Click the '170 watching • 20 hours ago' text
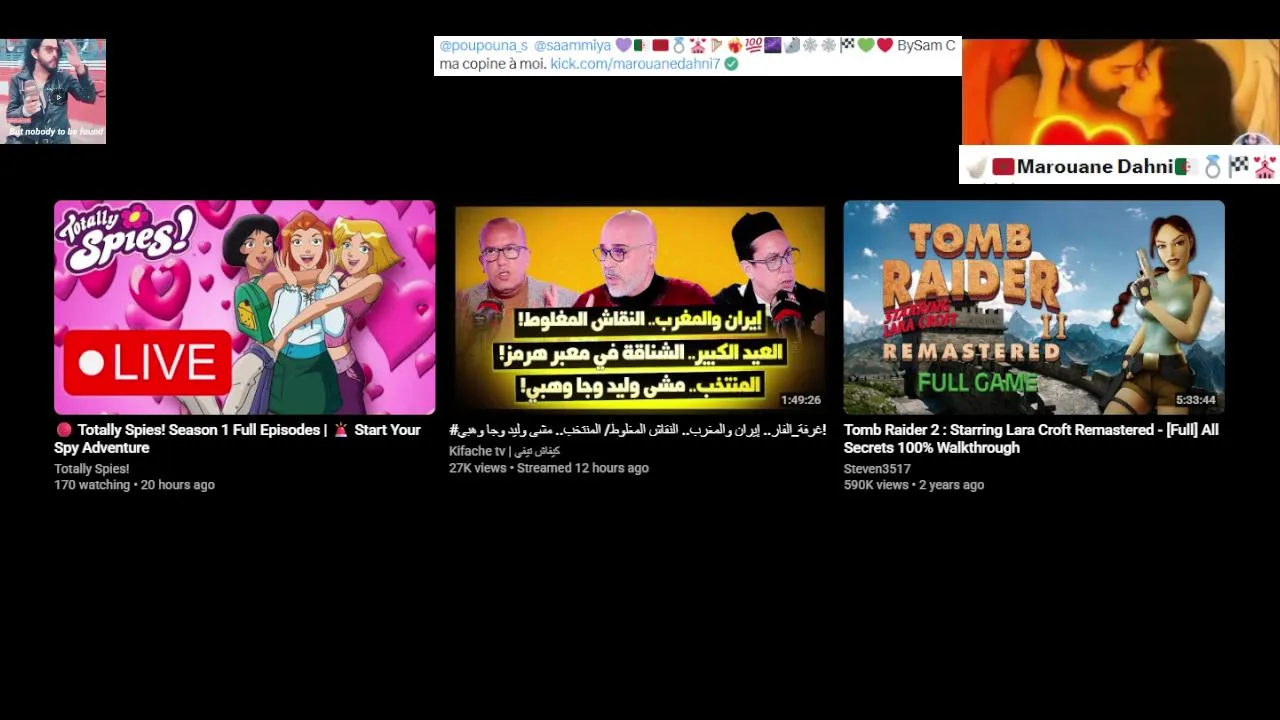The width and height of the screenshot is (1280, 720). pyautogui.click(x=134, y=485)
